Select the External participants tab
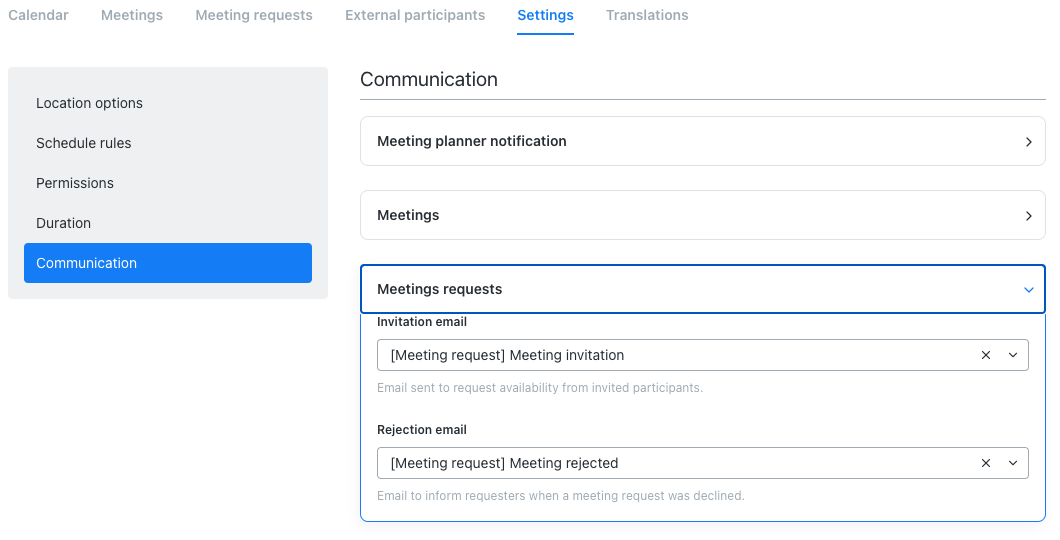 [415, 16]
